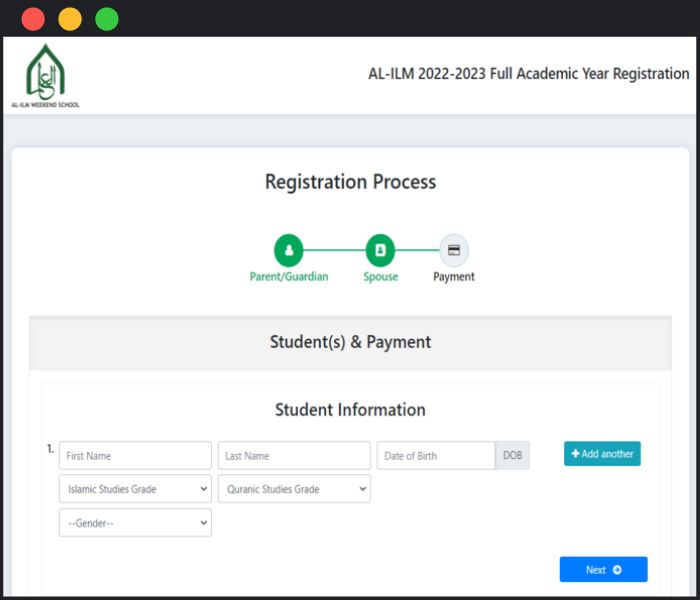Select the Parent/Guardian step circle icon

pos(289,250)
